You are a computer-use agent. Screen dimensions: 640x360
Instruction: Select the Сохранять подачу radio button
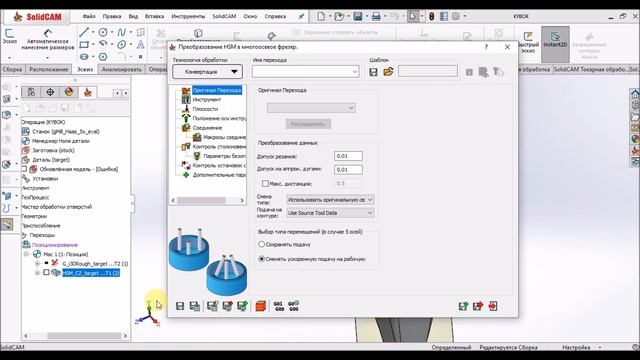point(262,244)
